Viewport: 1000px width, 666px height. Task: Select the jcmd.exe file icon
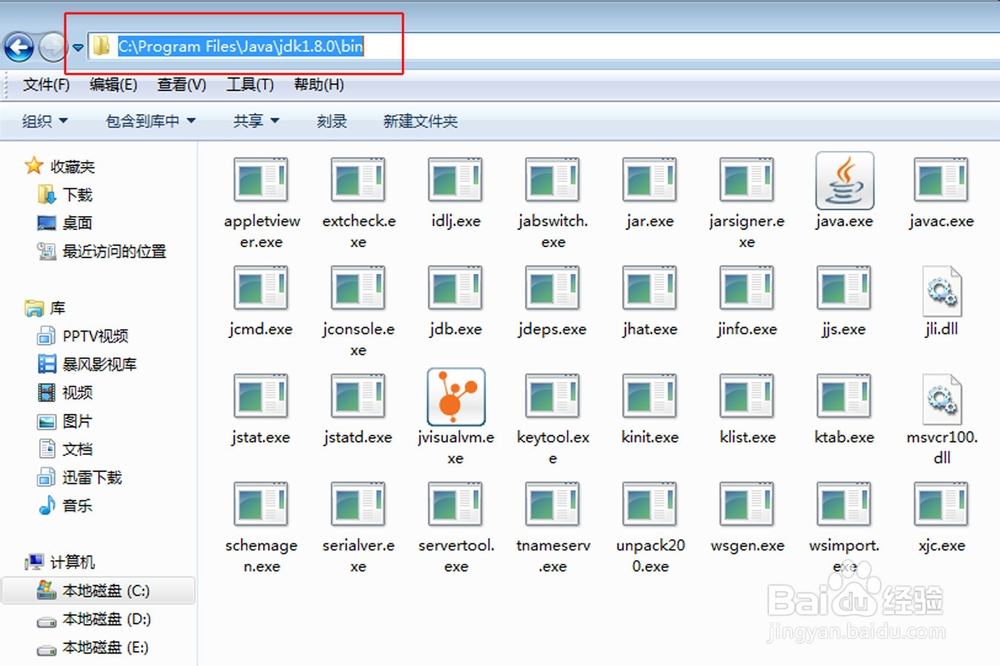point(261,287)
